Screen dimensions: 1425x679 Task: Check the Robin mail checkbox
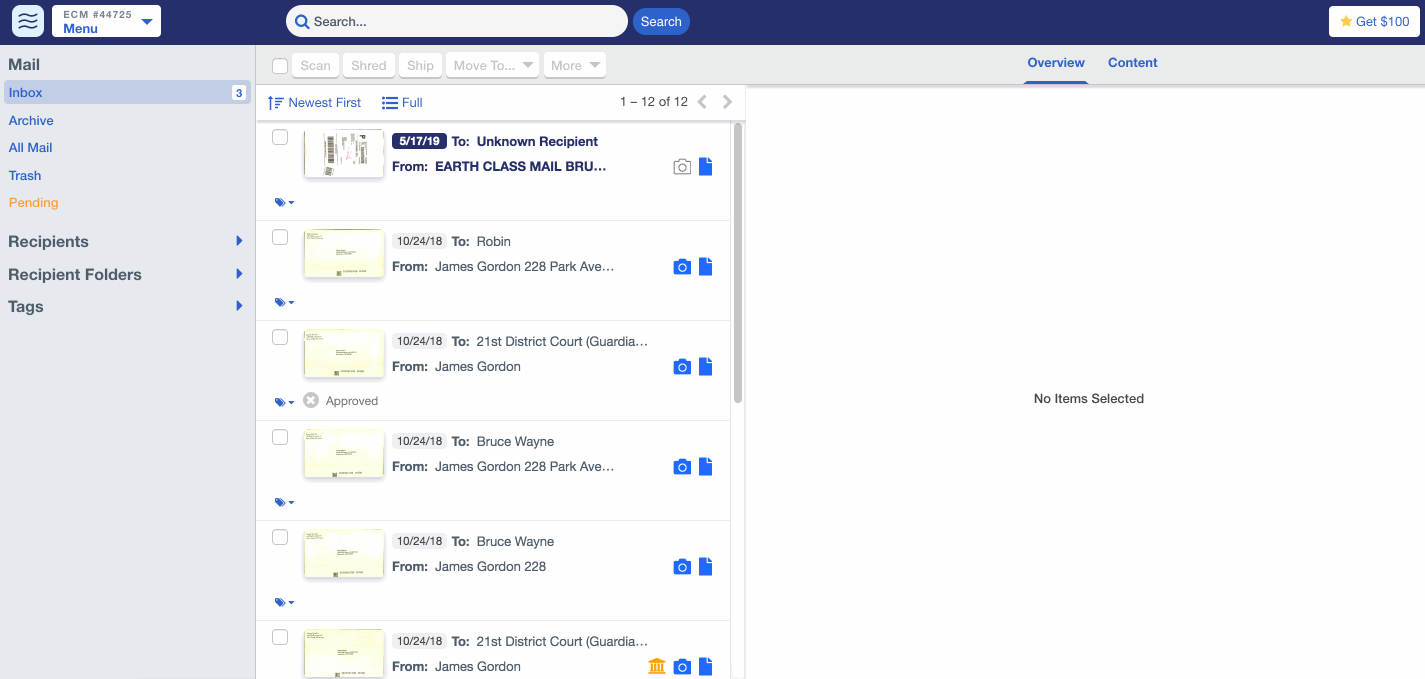pos(280,237)
